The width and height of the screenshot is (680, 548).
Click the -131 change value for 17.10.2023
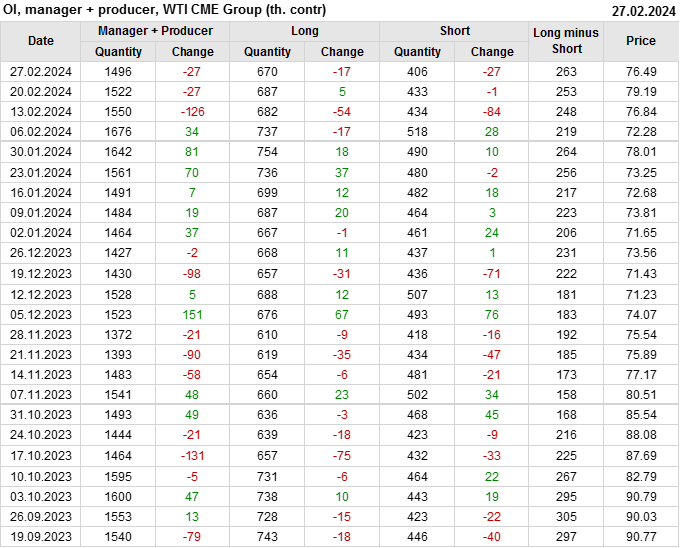[x=192, y=456]
